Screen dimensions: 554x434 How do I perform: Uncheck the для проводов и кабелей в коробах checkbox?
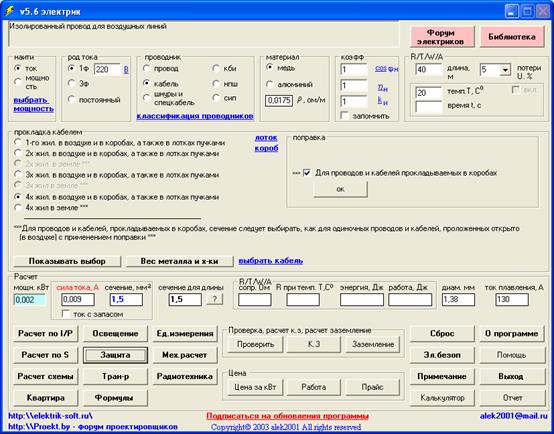(307, 173)
